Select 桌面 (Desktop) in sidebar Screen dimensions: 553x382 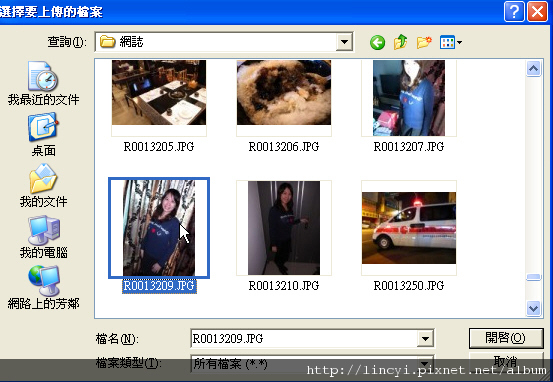click(x=43, y=135)
